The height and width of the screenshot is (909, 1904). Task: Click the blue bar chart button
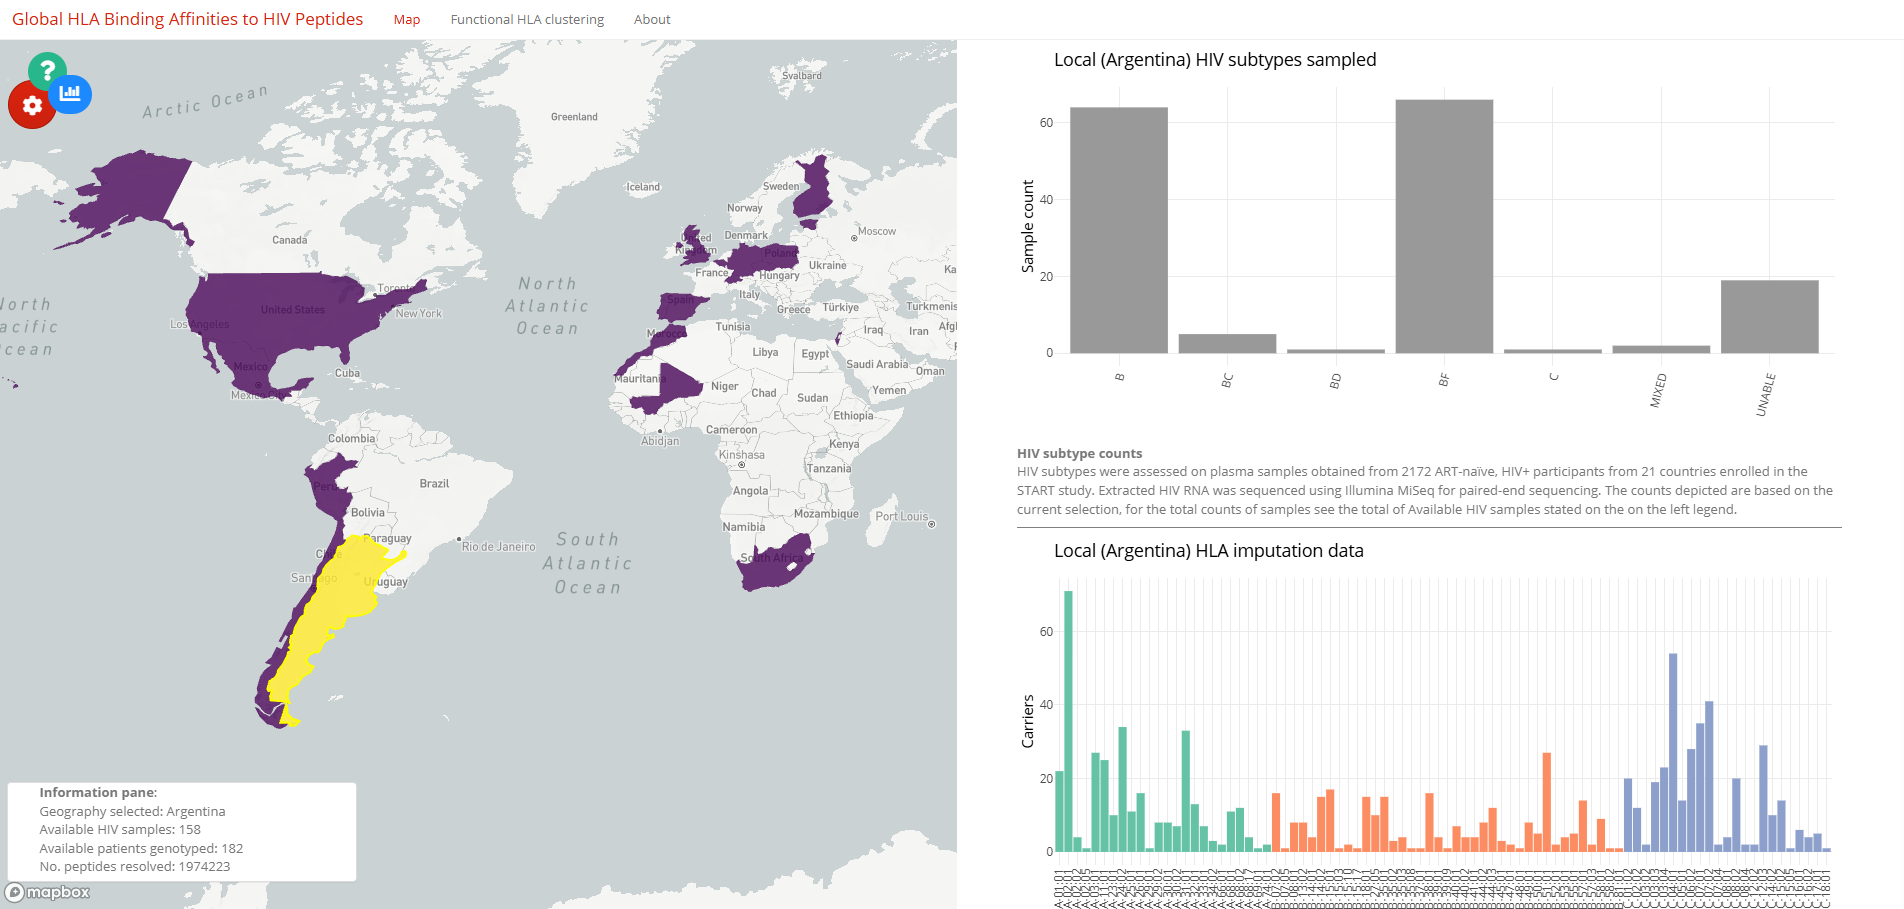70,94
